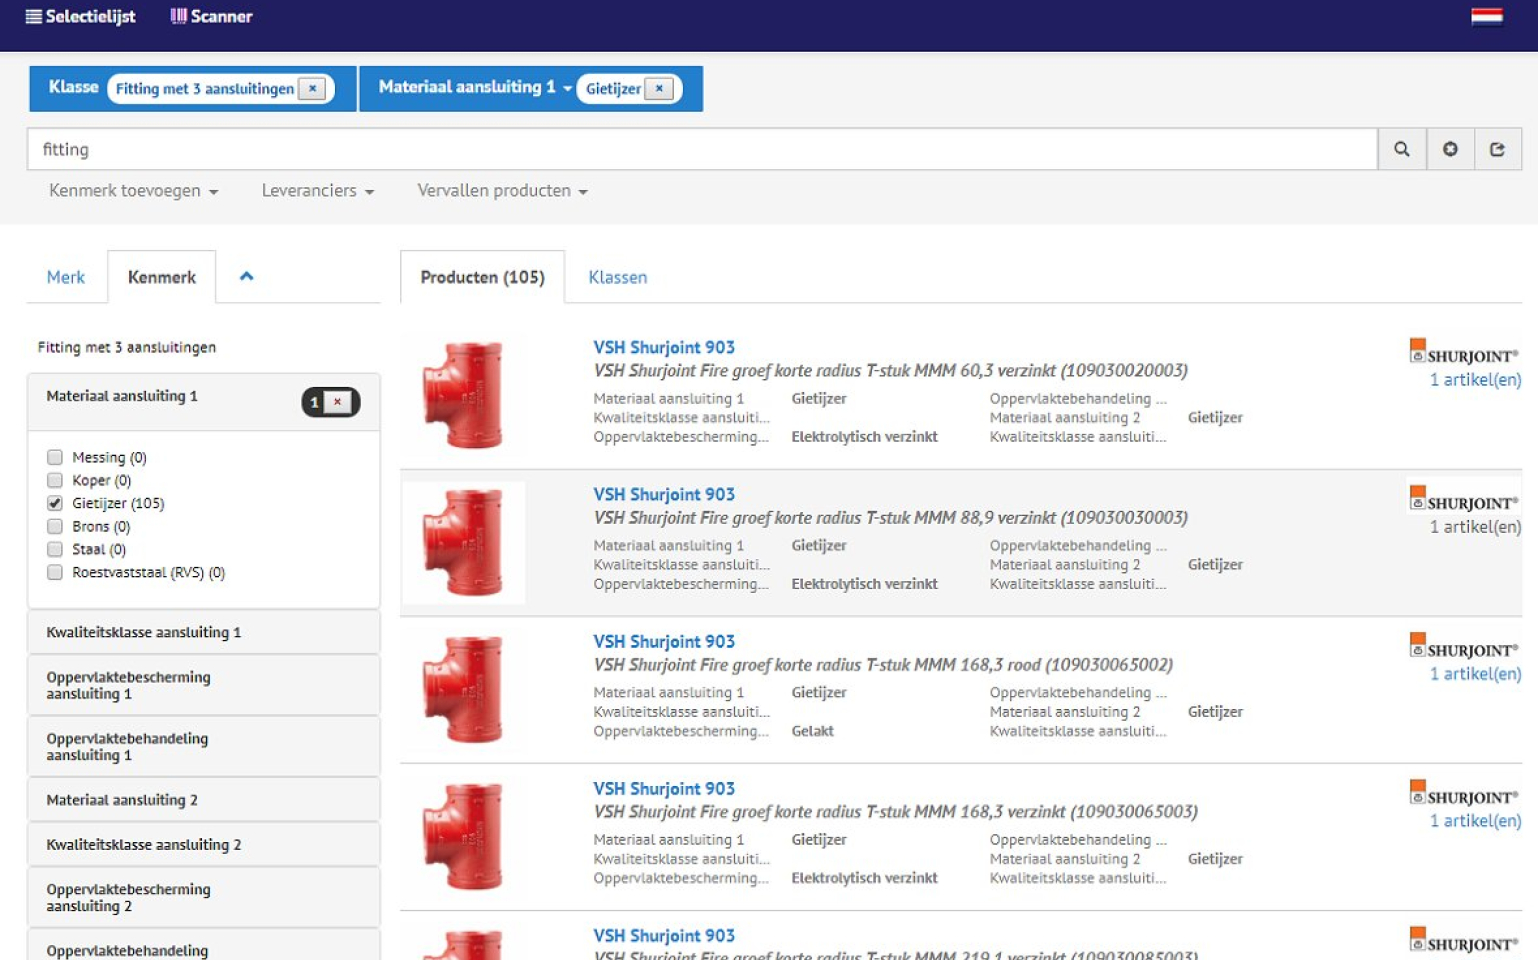Open the Kenmerk toevoegen dropdown
This screenshot has width=1538, height=960.
[133, 190]
